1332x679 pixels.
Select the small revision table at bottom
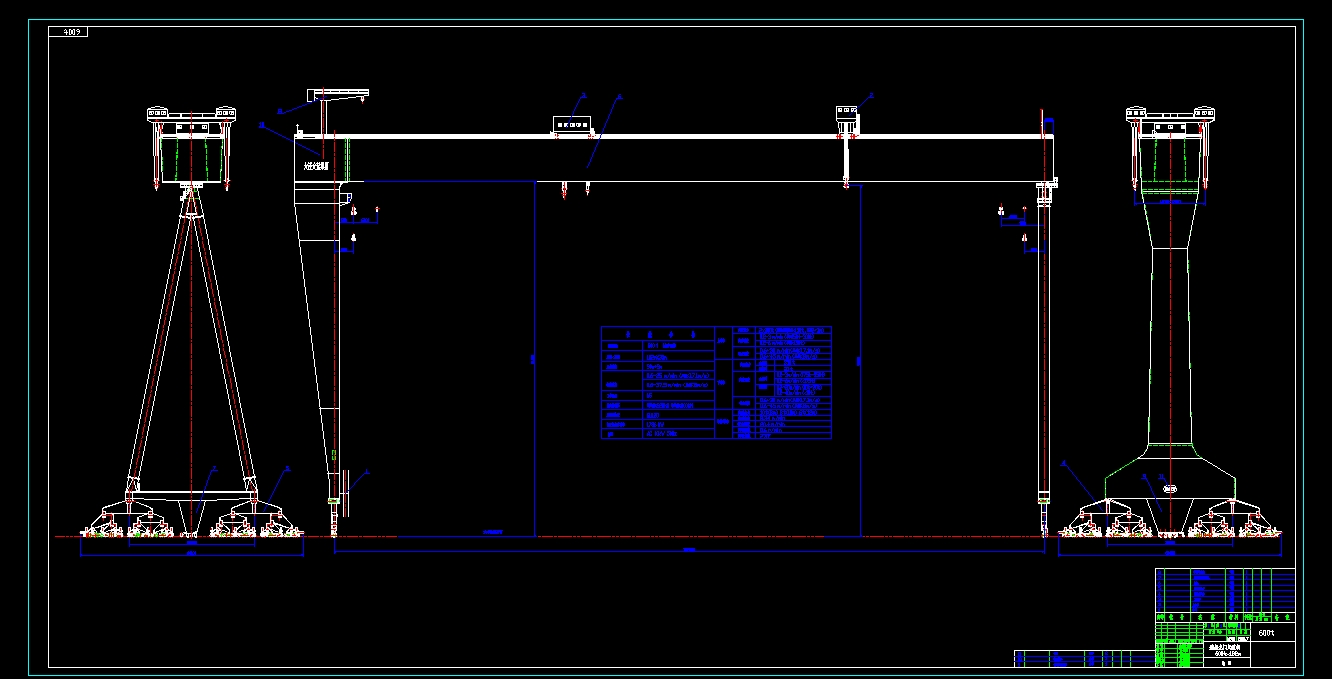(1084, 659)
